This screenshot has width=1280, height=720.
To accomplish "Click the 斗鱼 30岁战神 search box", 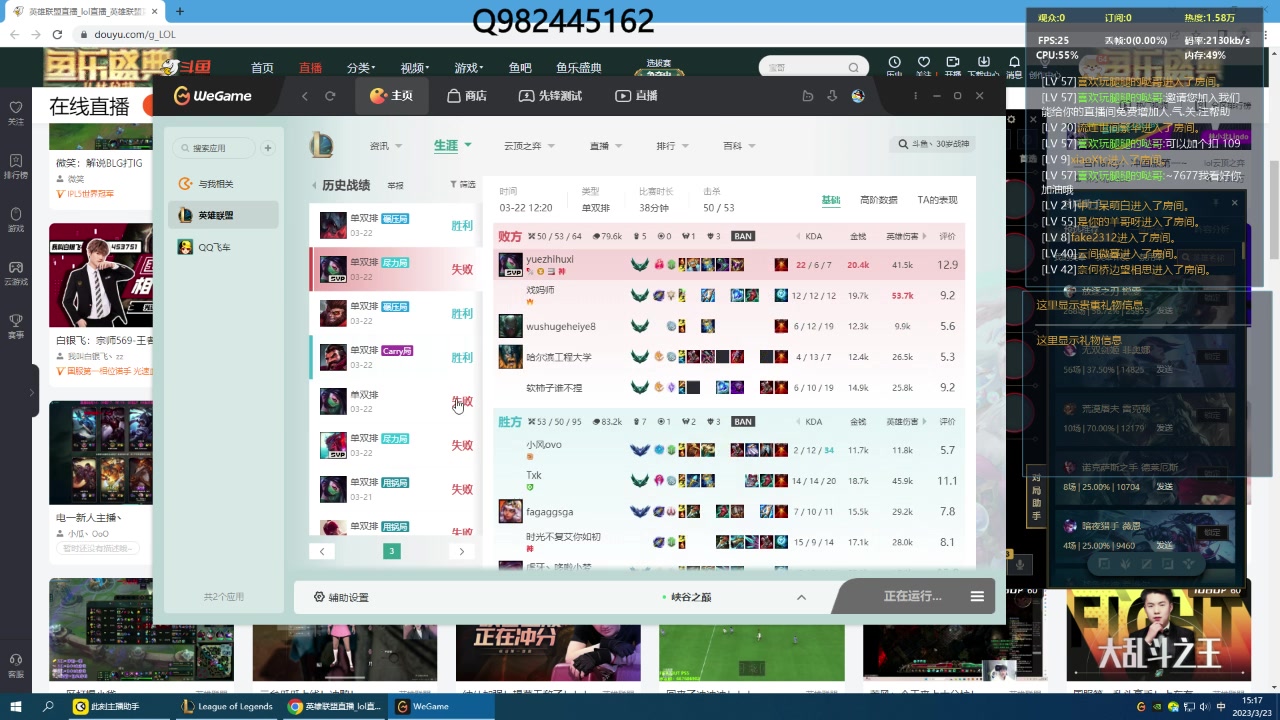I will [x=933, y=145].
